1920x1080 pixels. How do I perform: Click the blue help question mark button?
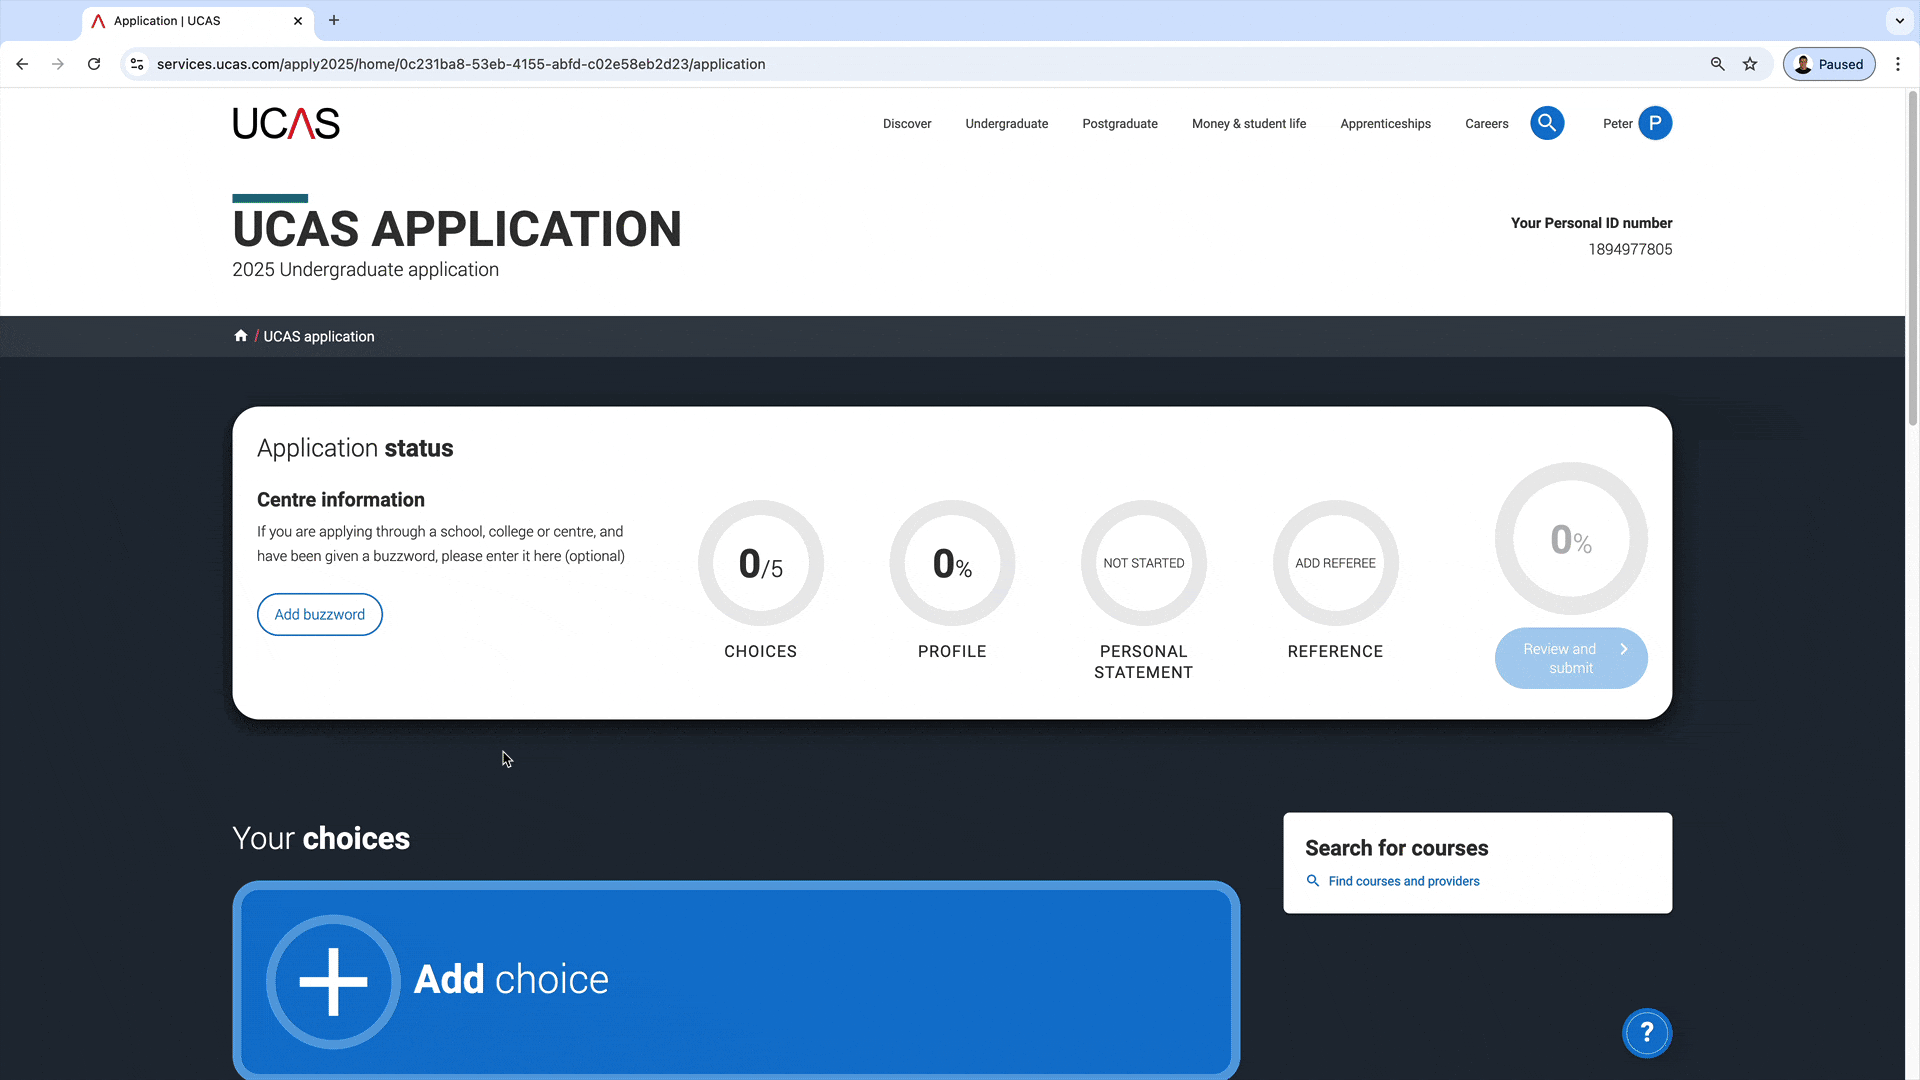pyautogui.click(x=1647, y=1033)
